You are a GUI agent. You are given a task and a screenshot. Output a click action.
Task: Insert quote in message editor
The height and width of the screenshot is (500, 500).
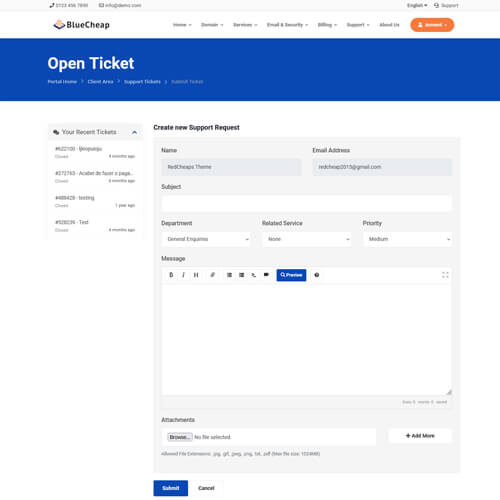click(266, 275)
